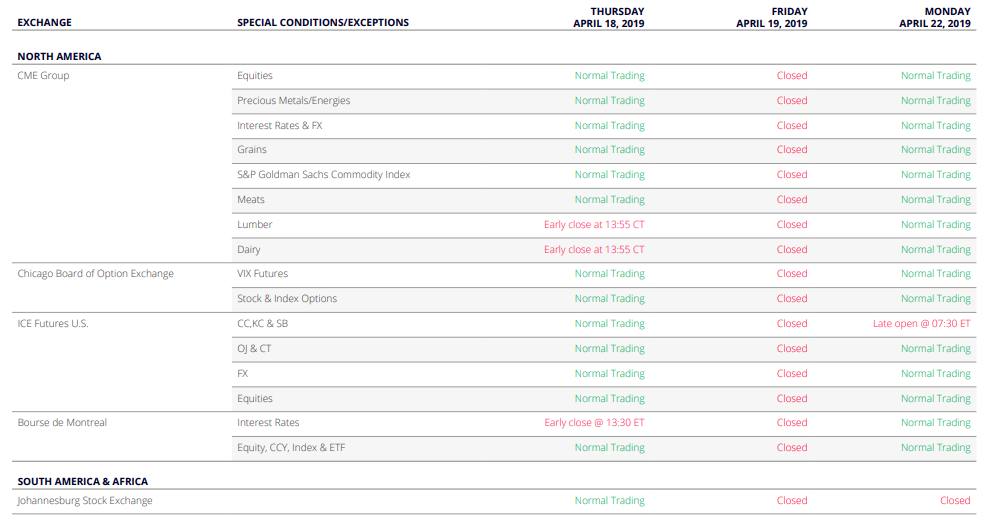Click Johannesburg Stock Exchange's Monday Closed cell
This screenshot has width=990, height=530.
point(955,501)
